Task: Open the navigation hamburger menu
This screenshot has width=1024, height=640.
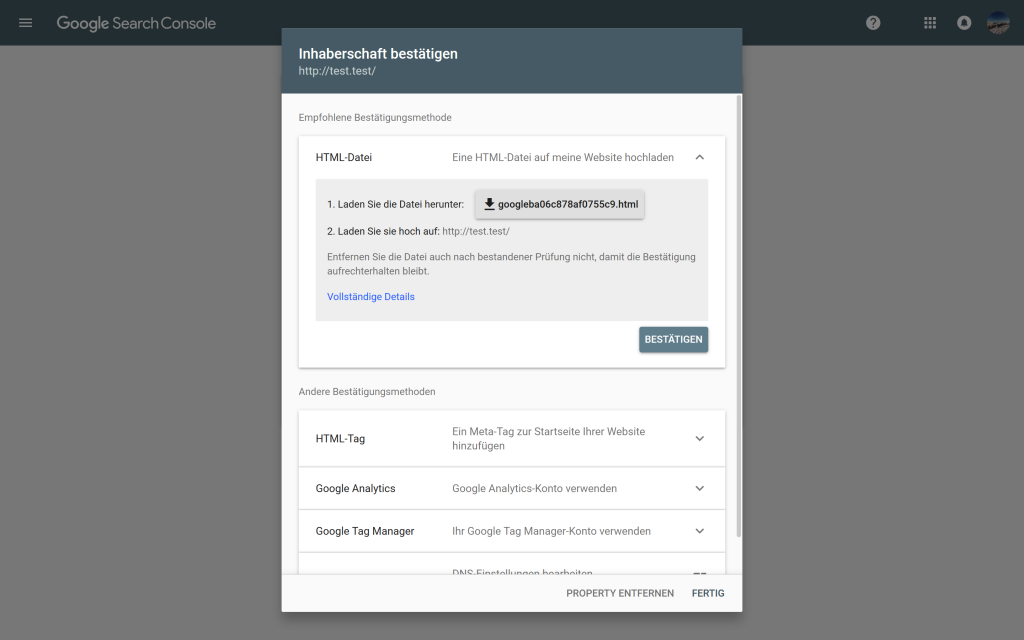Action: [x=25, y=22]
